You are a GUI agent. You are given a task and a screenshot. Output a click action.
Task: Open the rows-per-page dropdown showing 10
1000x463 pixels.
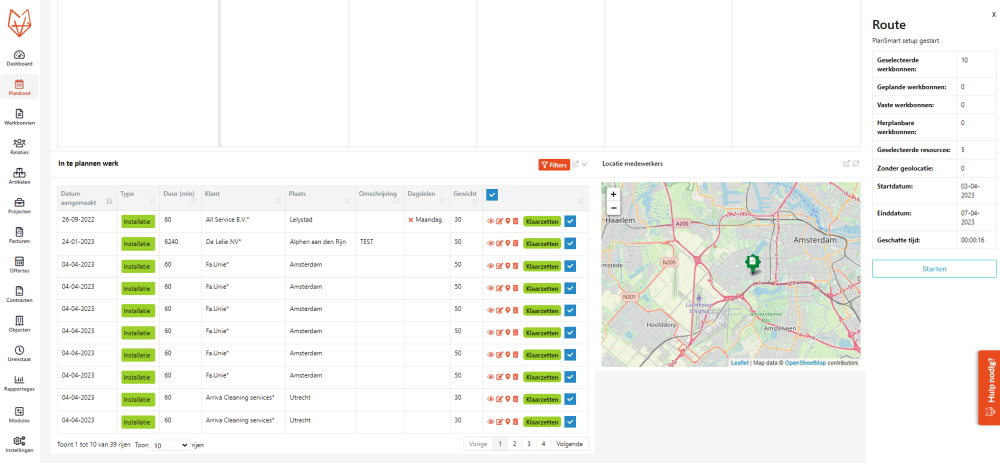tap(169, 445)
